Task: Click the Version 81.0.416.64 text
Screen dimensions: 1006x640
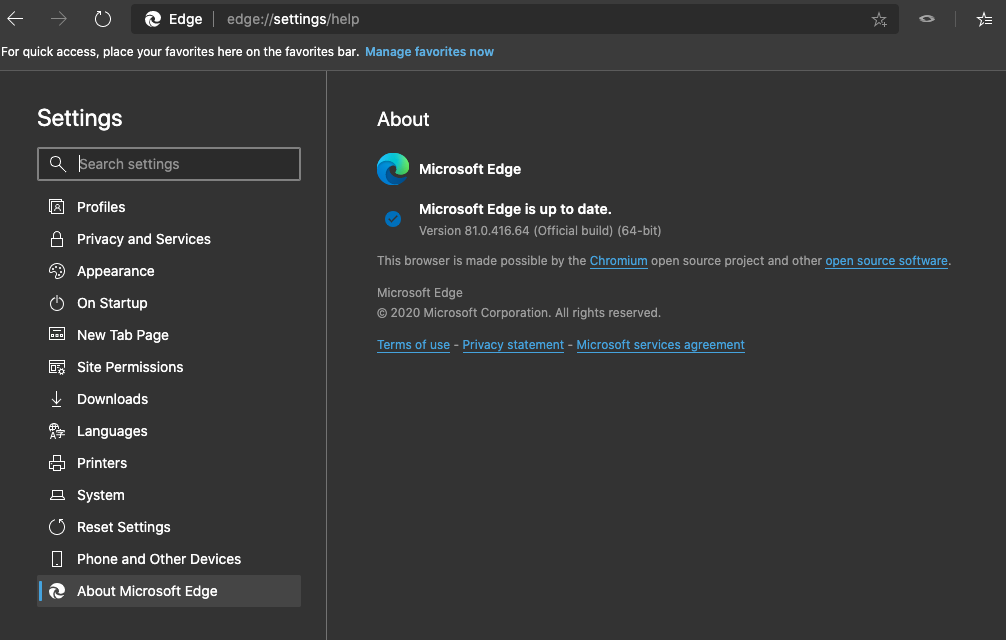Action: 540,231
